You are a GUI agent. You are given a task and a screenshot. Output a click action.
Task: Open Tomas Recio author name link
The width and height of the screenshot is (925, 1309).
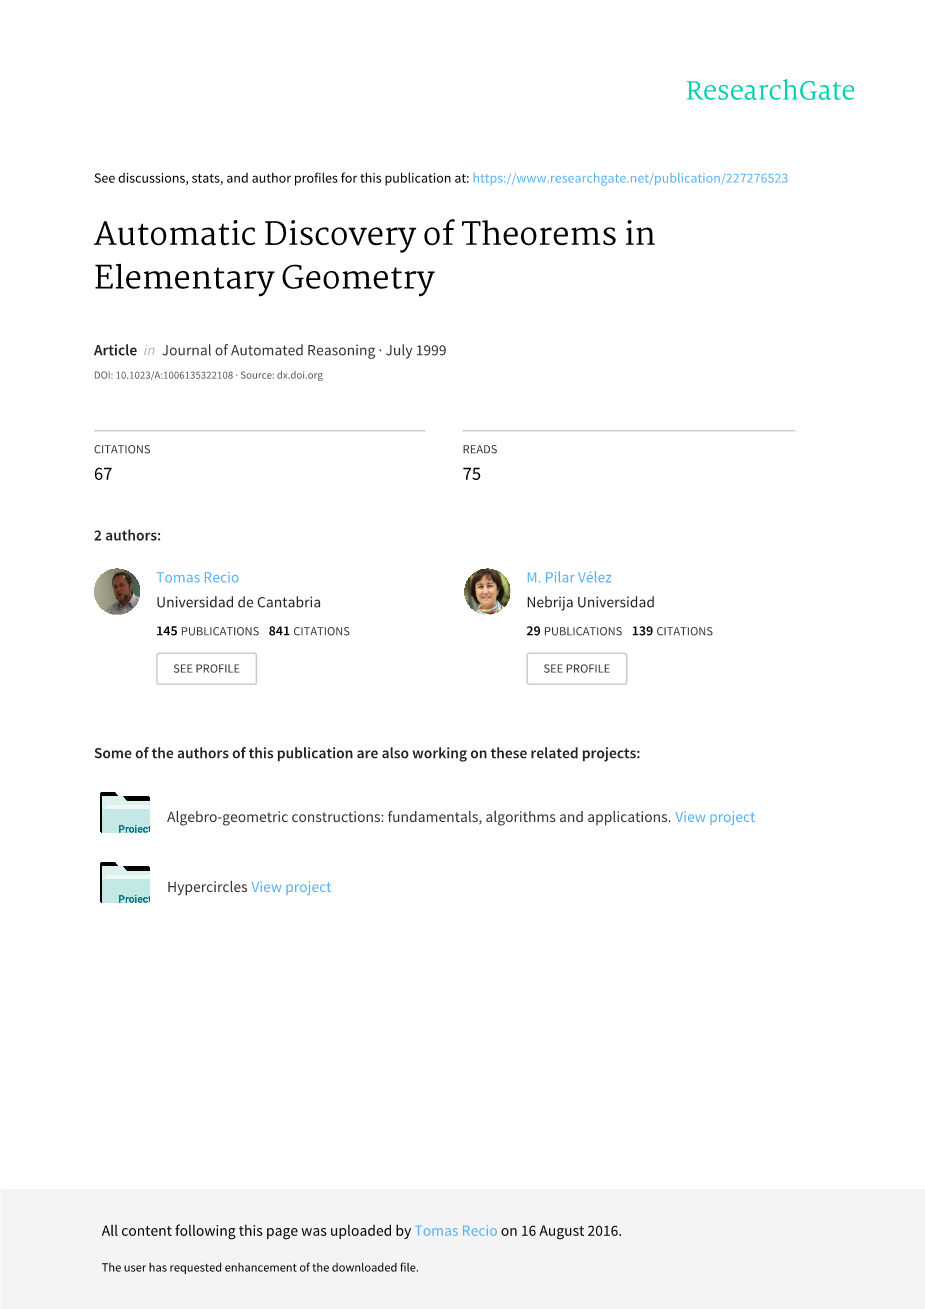click(198, 577)
